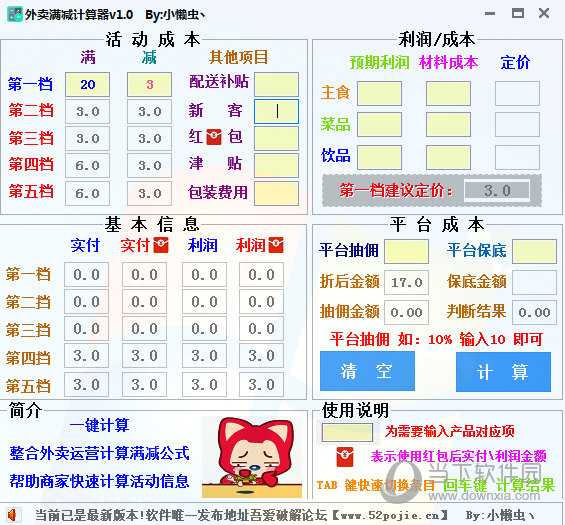Click the 津贴 input field
The height and width of the screenshot is (525, 565).
click(276, 165)
